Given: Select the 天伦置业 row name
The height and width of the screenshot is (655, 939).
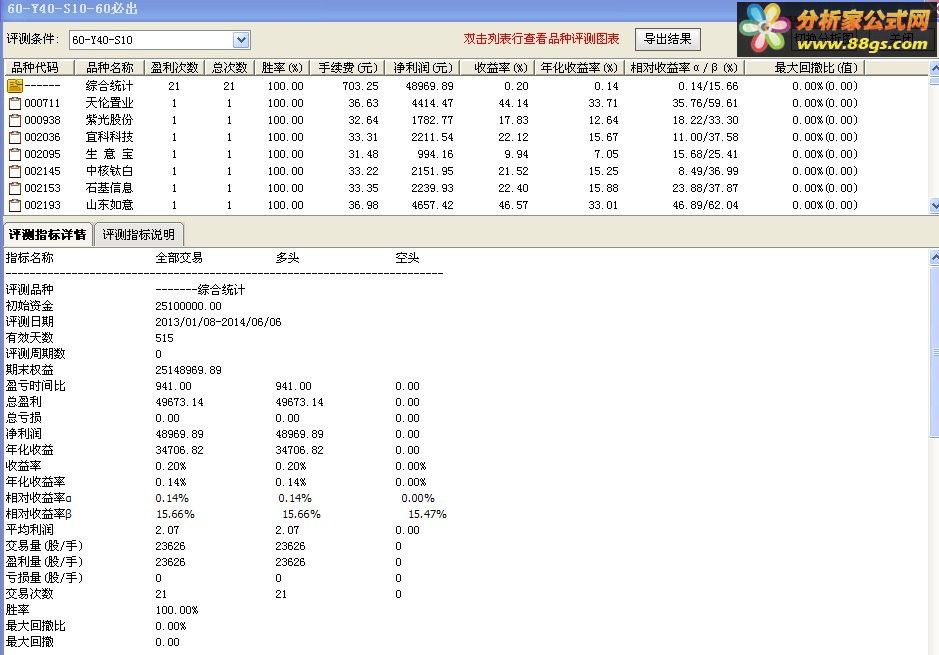Looking at the screenshot, I should coord(110,103).
